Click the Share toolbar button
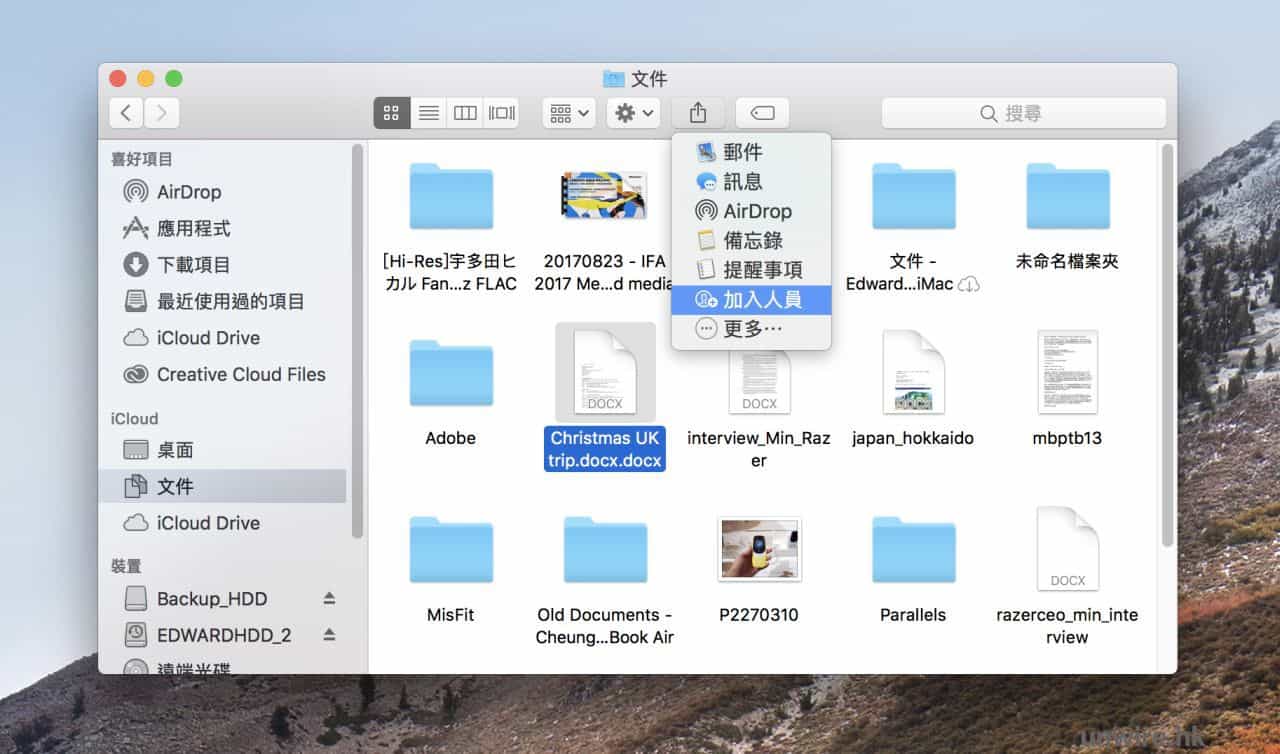1280x754 pixels. pyautogui.click(x=698, y=113)
